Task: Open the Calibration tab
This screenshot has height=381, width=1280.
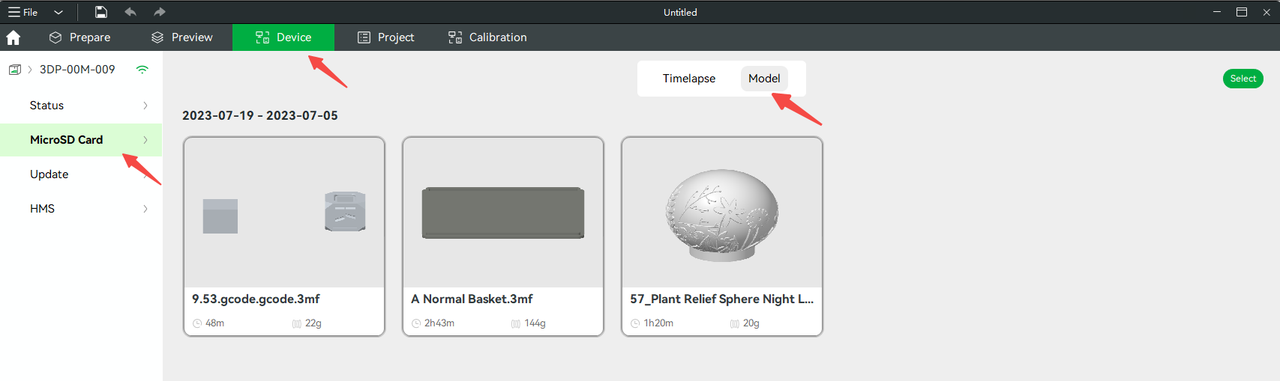Action: [488, 38]
